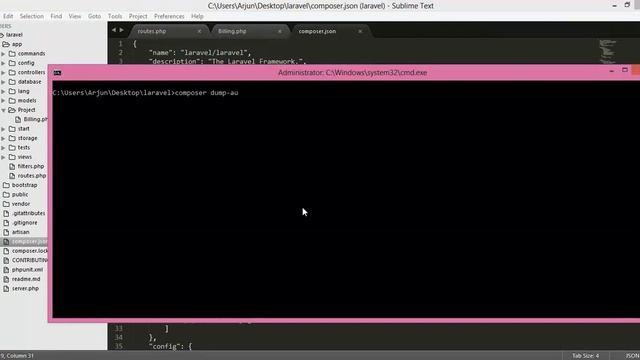640x360 pixels.
Task: Open the Selection menu
Action: pyautogui.click(x=31, y=16)
